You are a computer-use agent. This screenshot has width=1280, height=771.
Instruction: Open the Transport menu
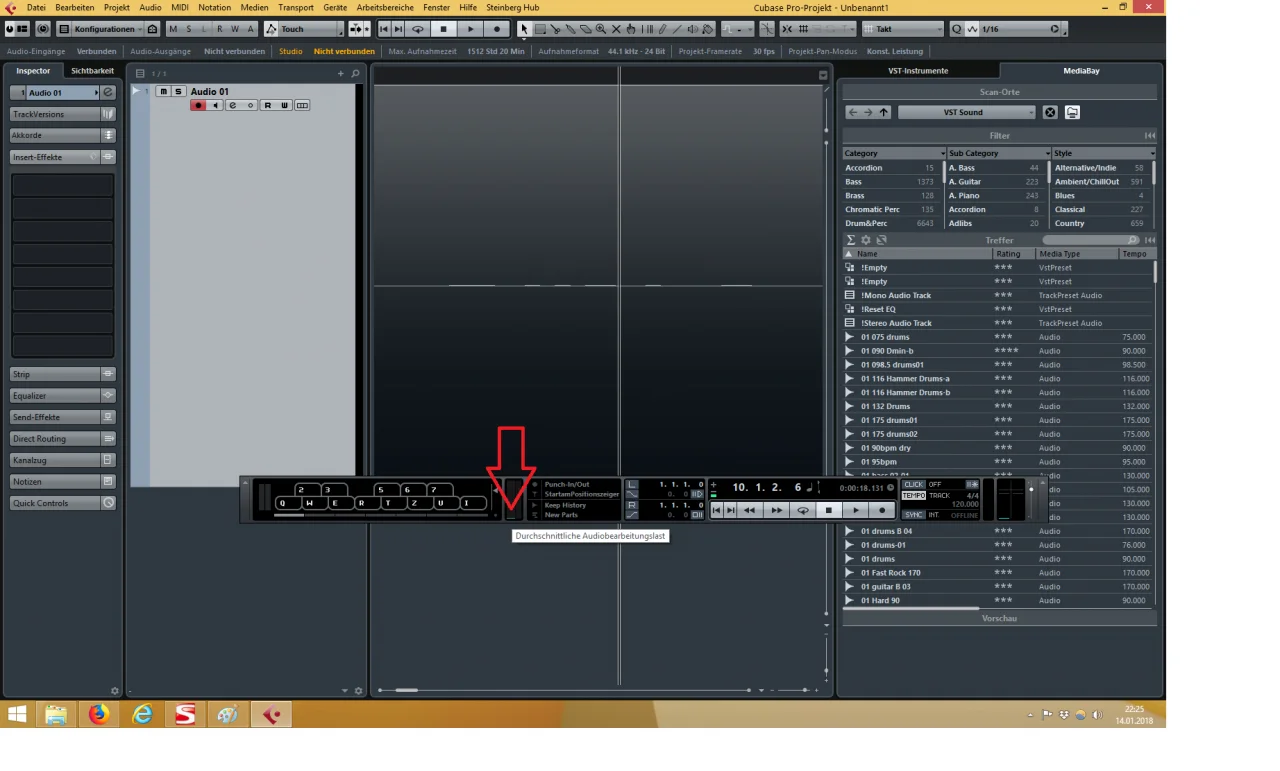[296, 7]
